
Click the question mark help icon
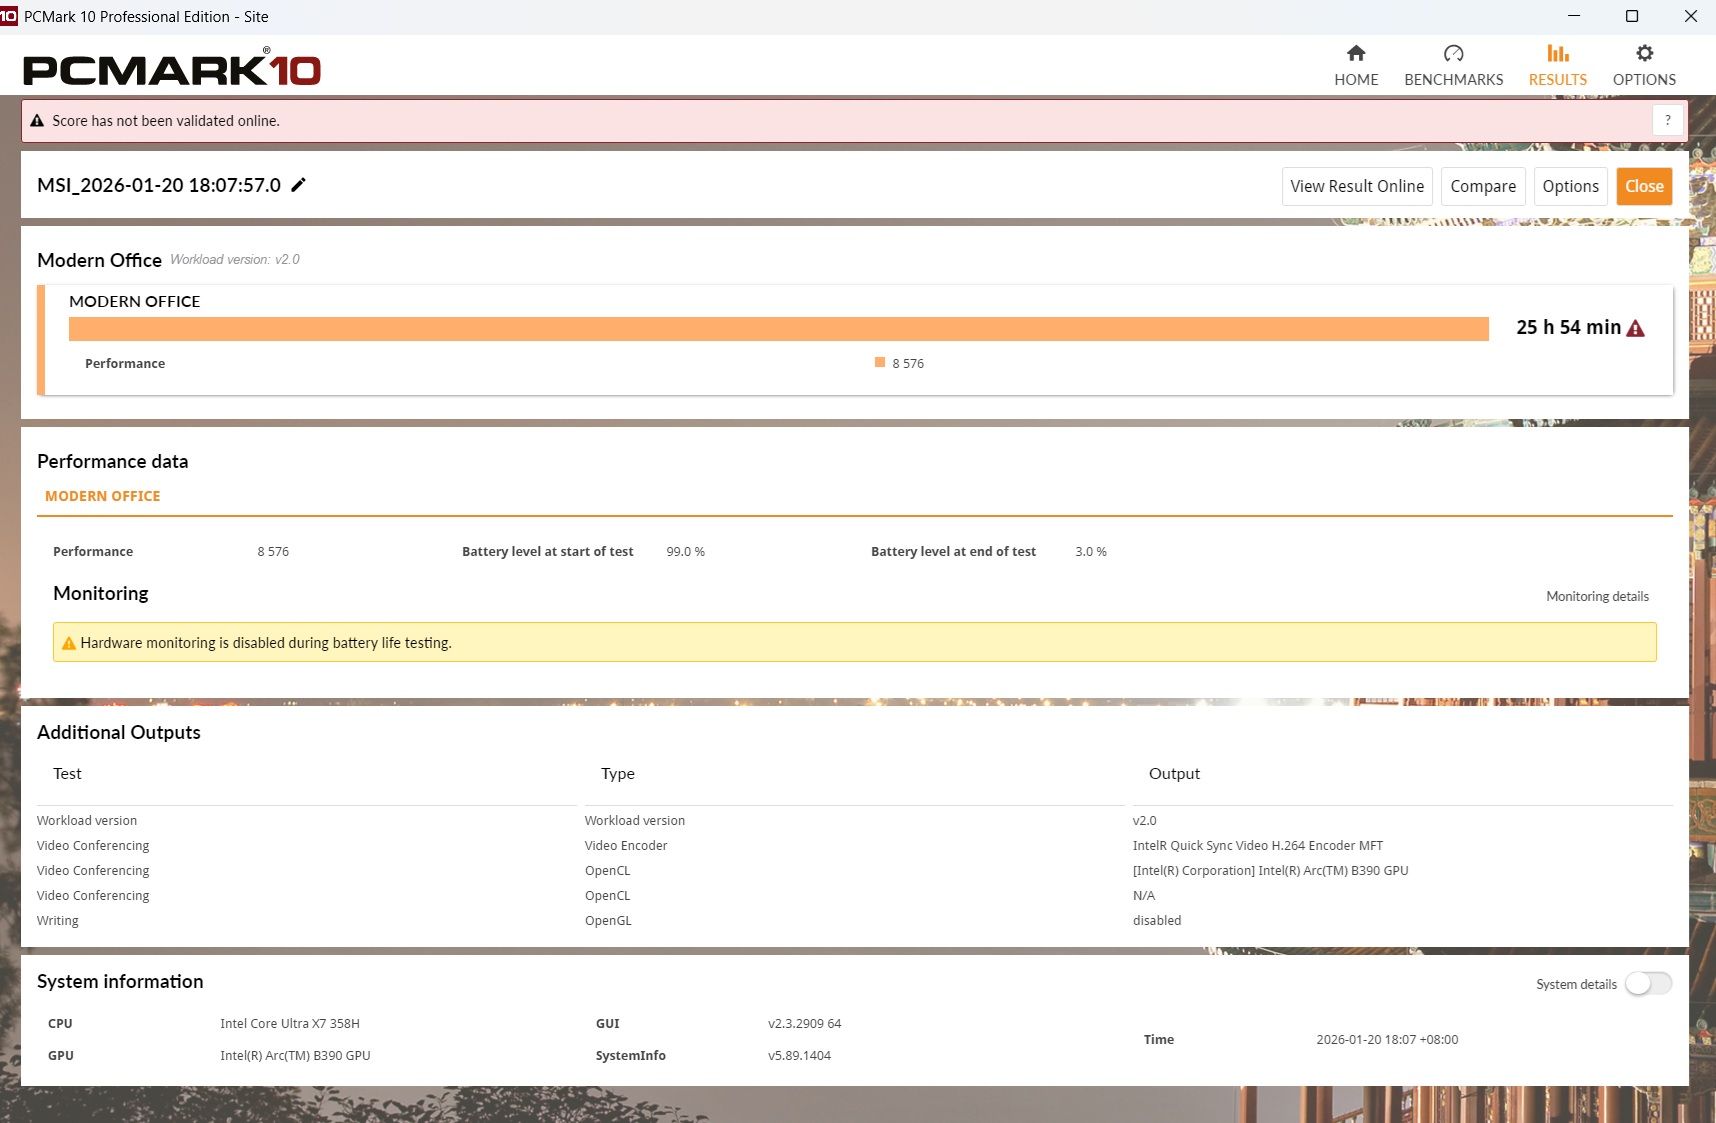tap(1667, 120)
